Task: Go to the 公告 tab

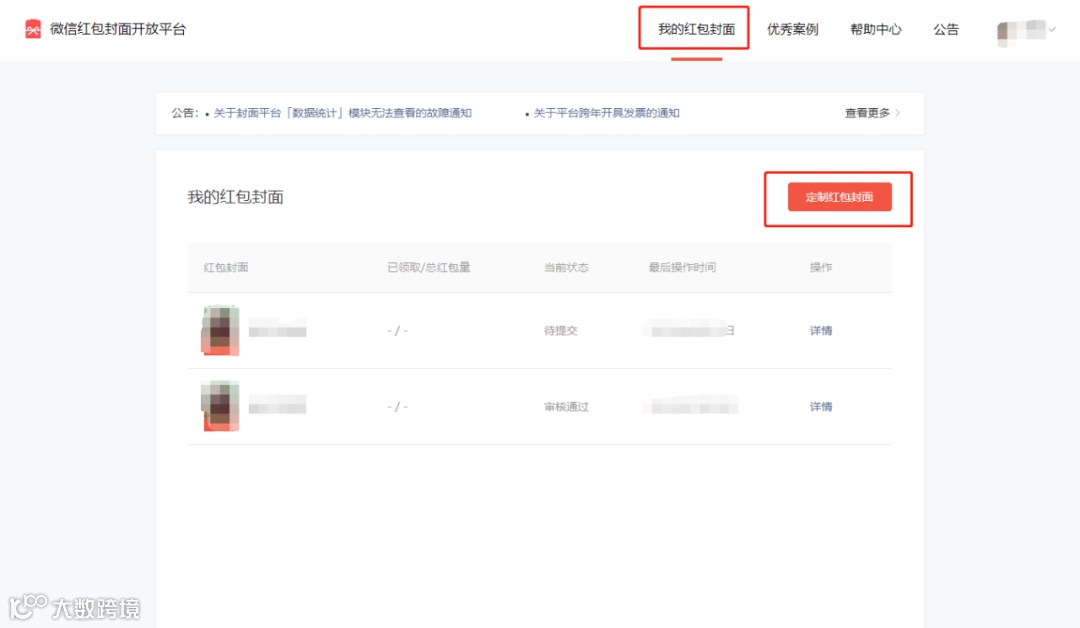Action: (946, 29)
